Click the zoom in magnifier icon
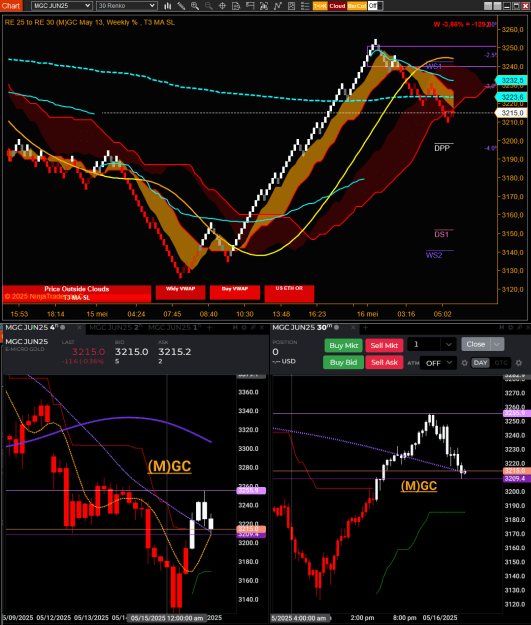This screenshot has width=531, height=625. [x=195, y=6]
